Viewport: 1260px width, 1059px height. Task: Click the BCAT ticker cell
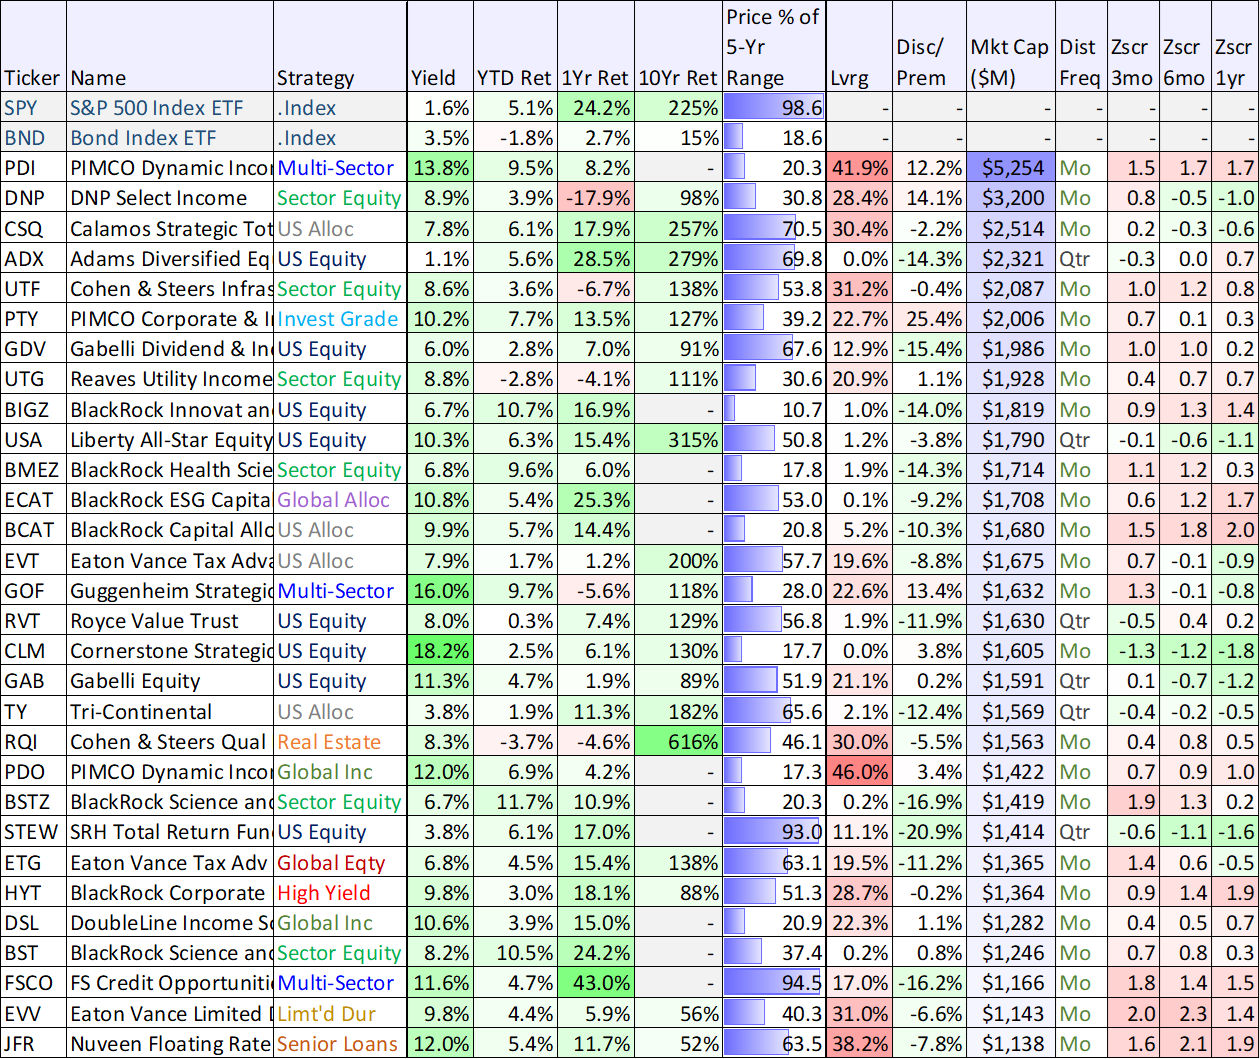pyautogui.click(x=33, y=530)
